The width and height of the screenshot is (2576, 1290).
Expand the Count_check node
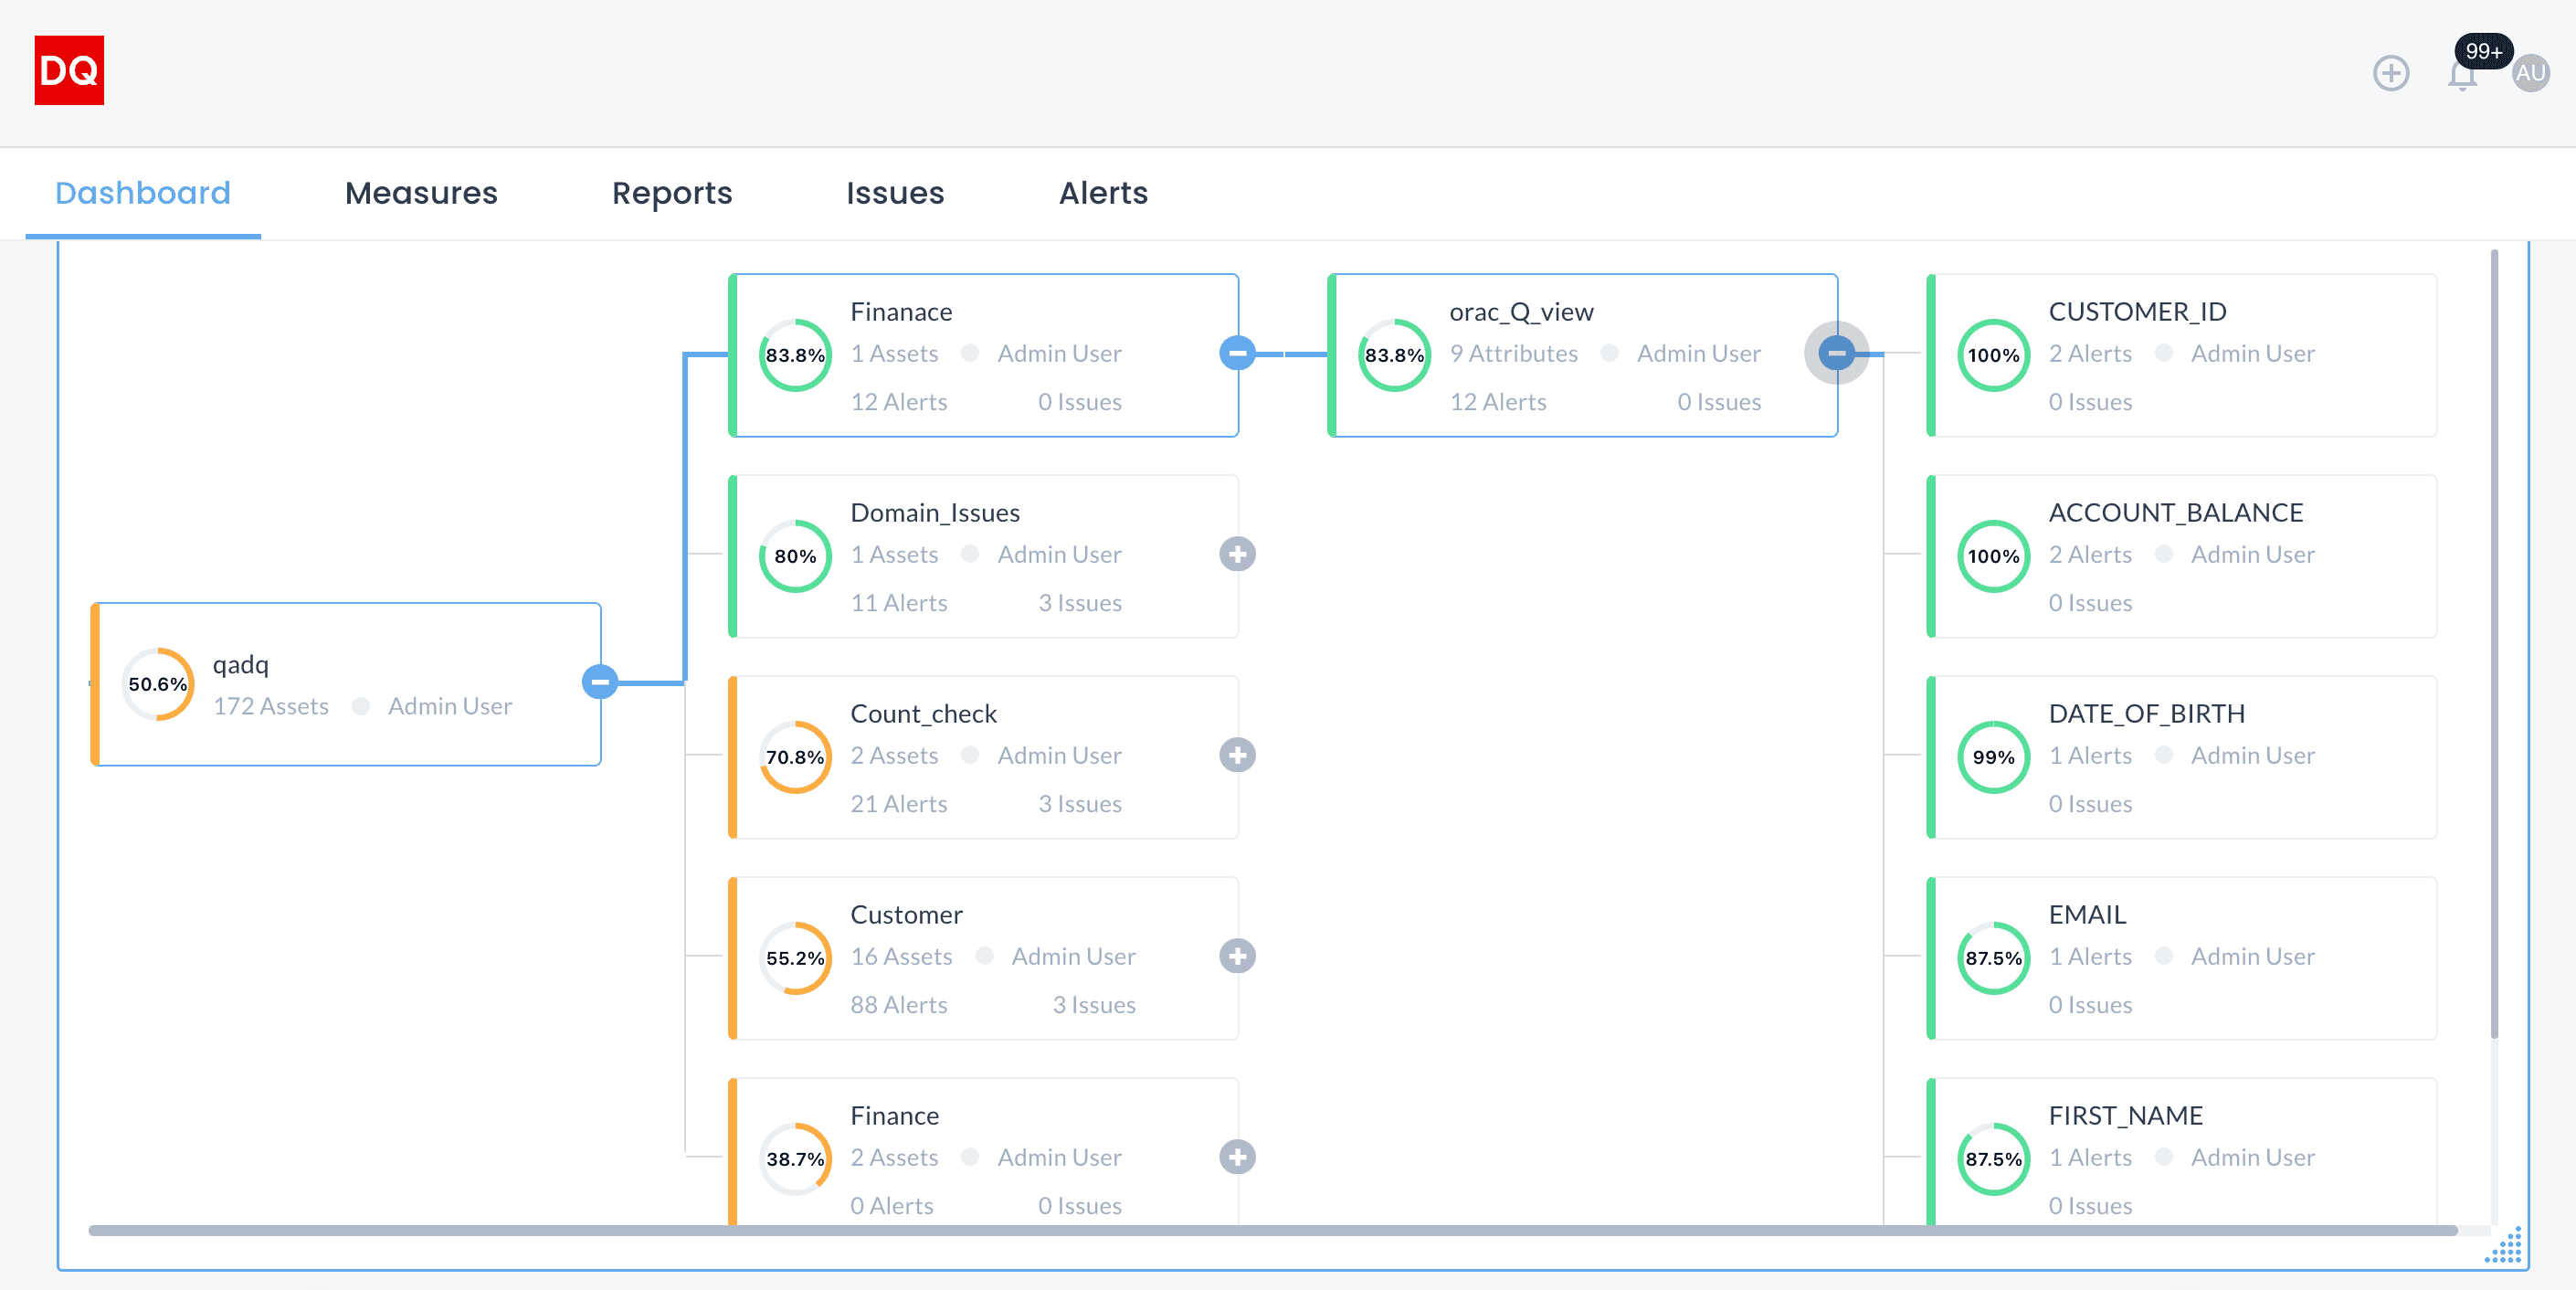point(1237,756)
